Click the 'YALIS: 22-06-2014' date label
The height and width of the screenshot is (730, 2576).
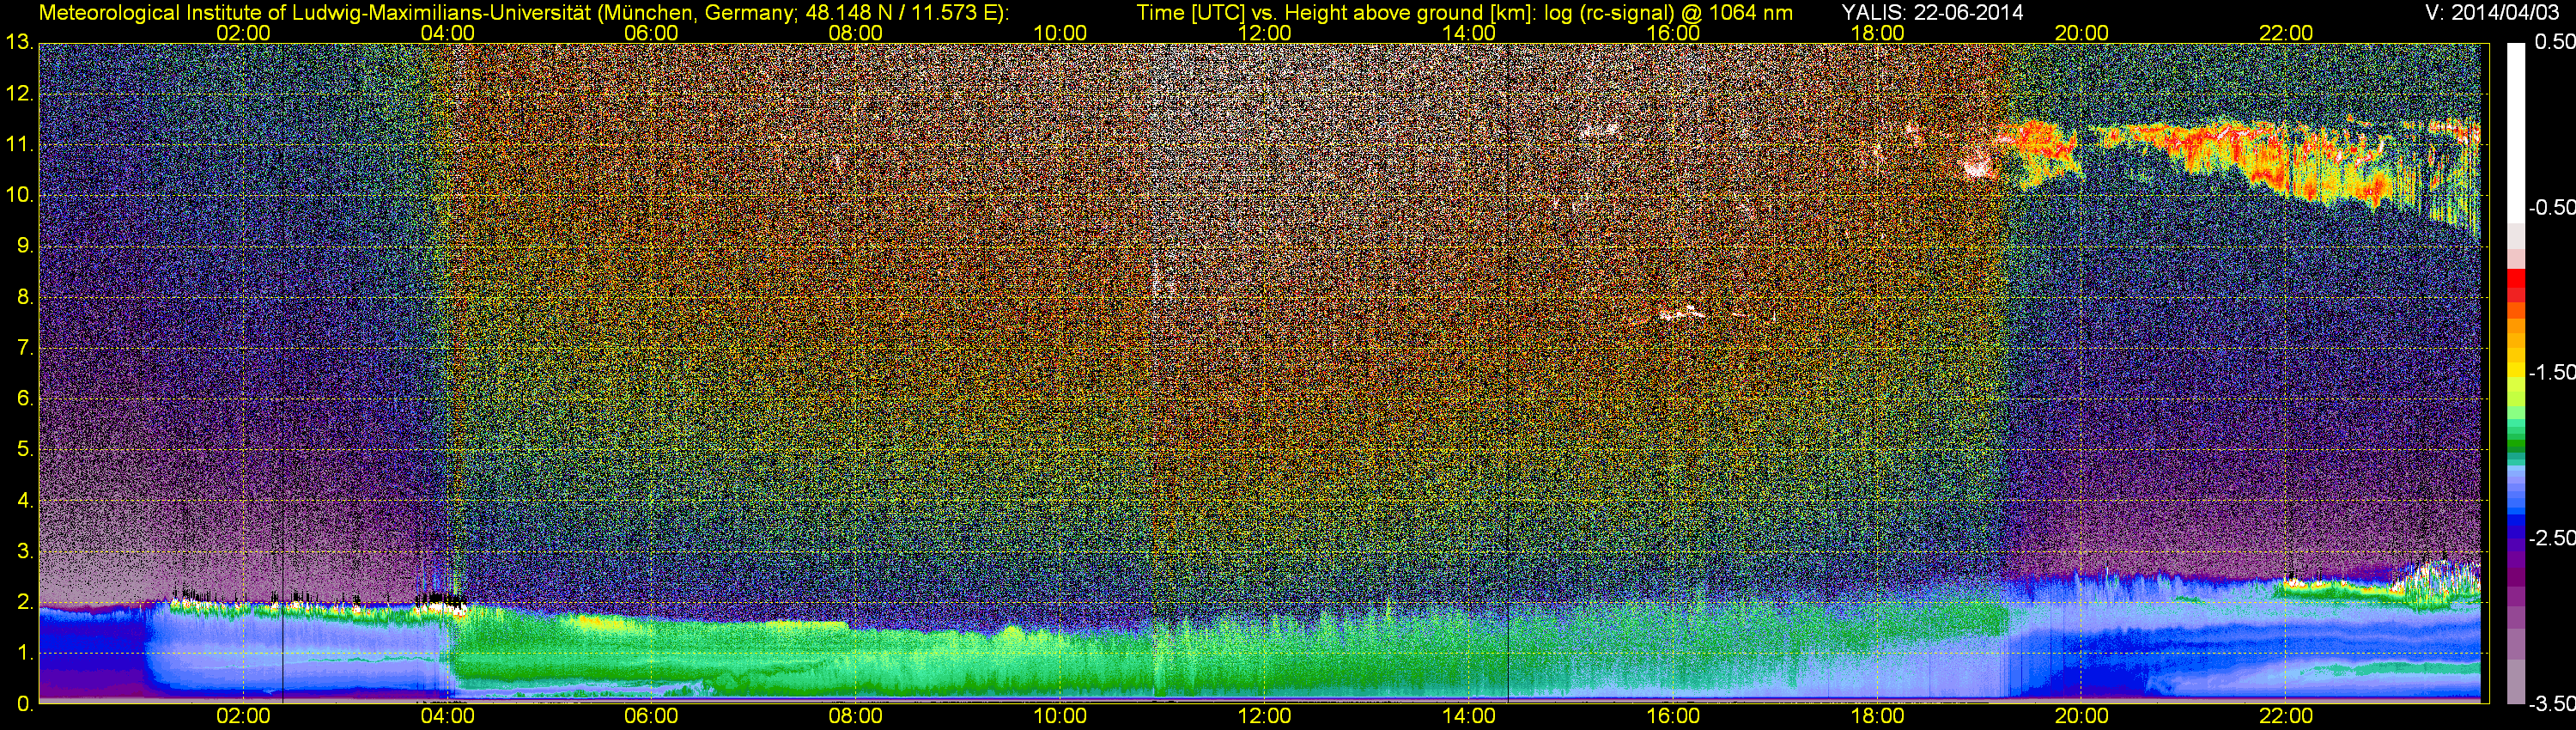tap(1932, 13)
